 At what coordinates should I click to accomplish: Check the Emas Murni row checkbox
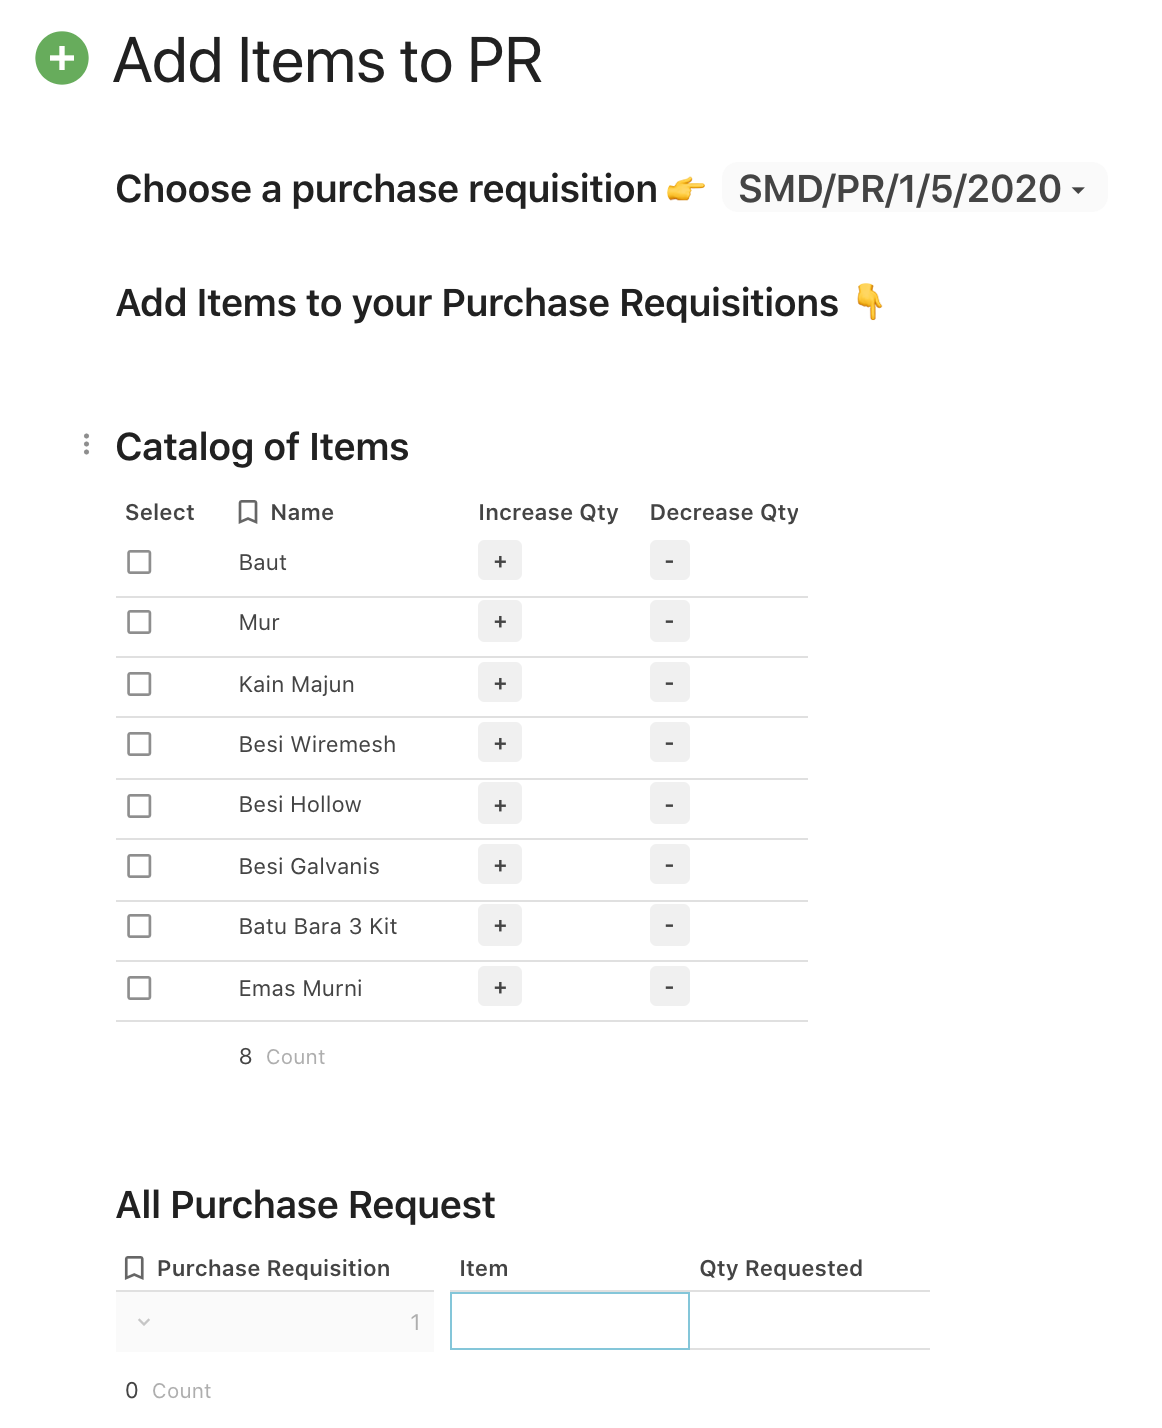coord(140,988)
